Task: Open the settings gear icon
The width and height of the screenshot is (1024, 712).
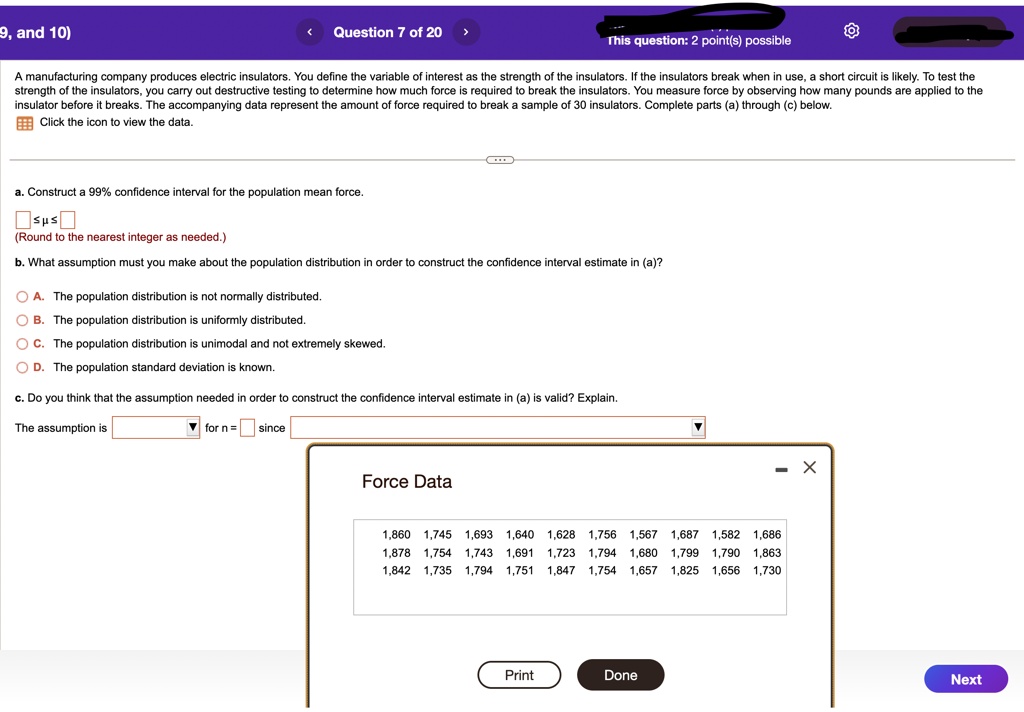Action: pyautogui.click(x=851, y=30)
